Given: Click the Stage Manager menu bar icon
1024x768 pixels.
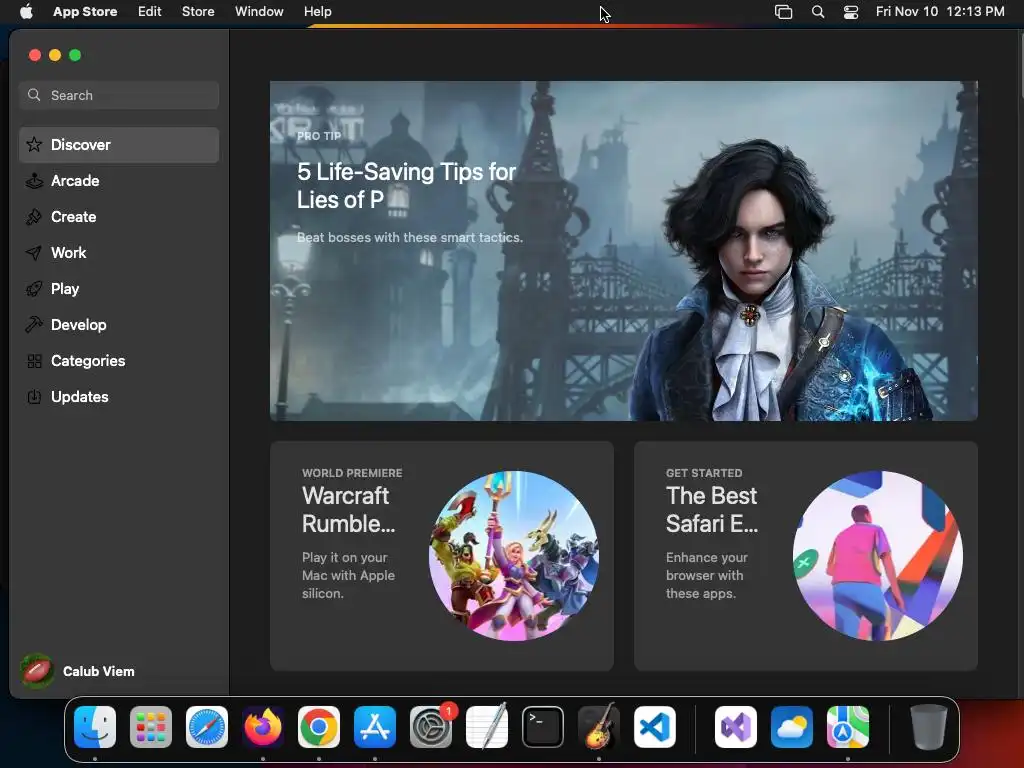Looking at the screenshot, I should [x=783, y=12].
